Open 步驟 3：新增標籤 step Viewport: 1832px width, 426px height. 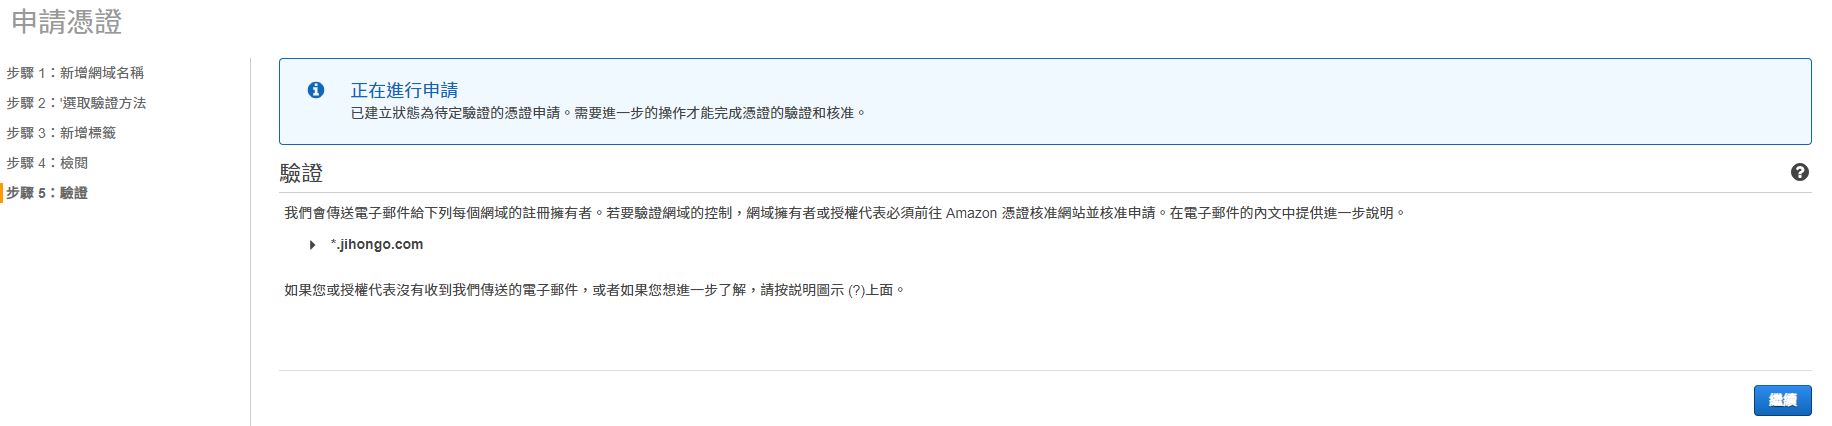tap(61, 133)
